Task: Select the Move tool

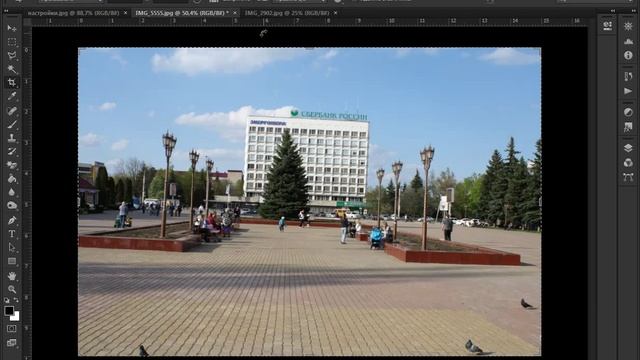Action: tap(12, 28)
